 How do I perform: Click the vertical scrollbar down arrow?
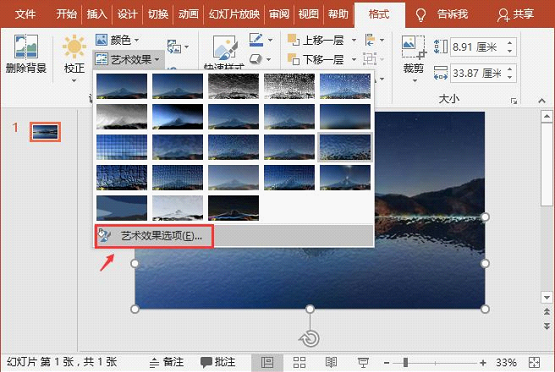click(547, 297)
